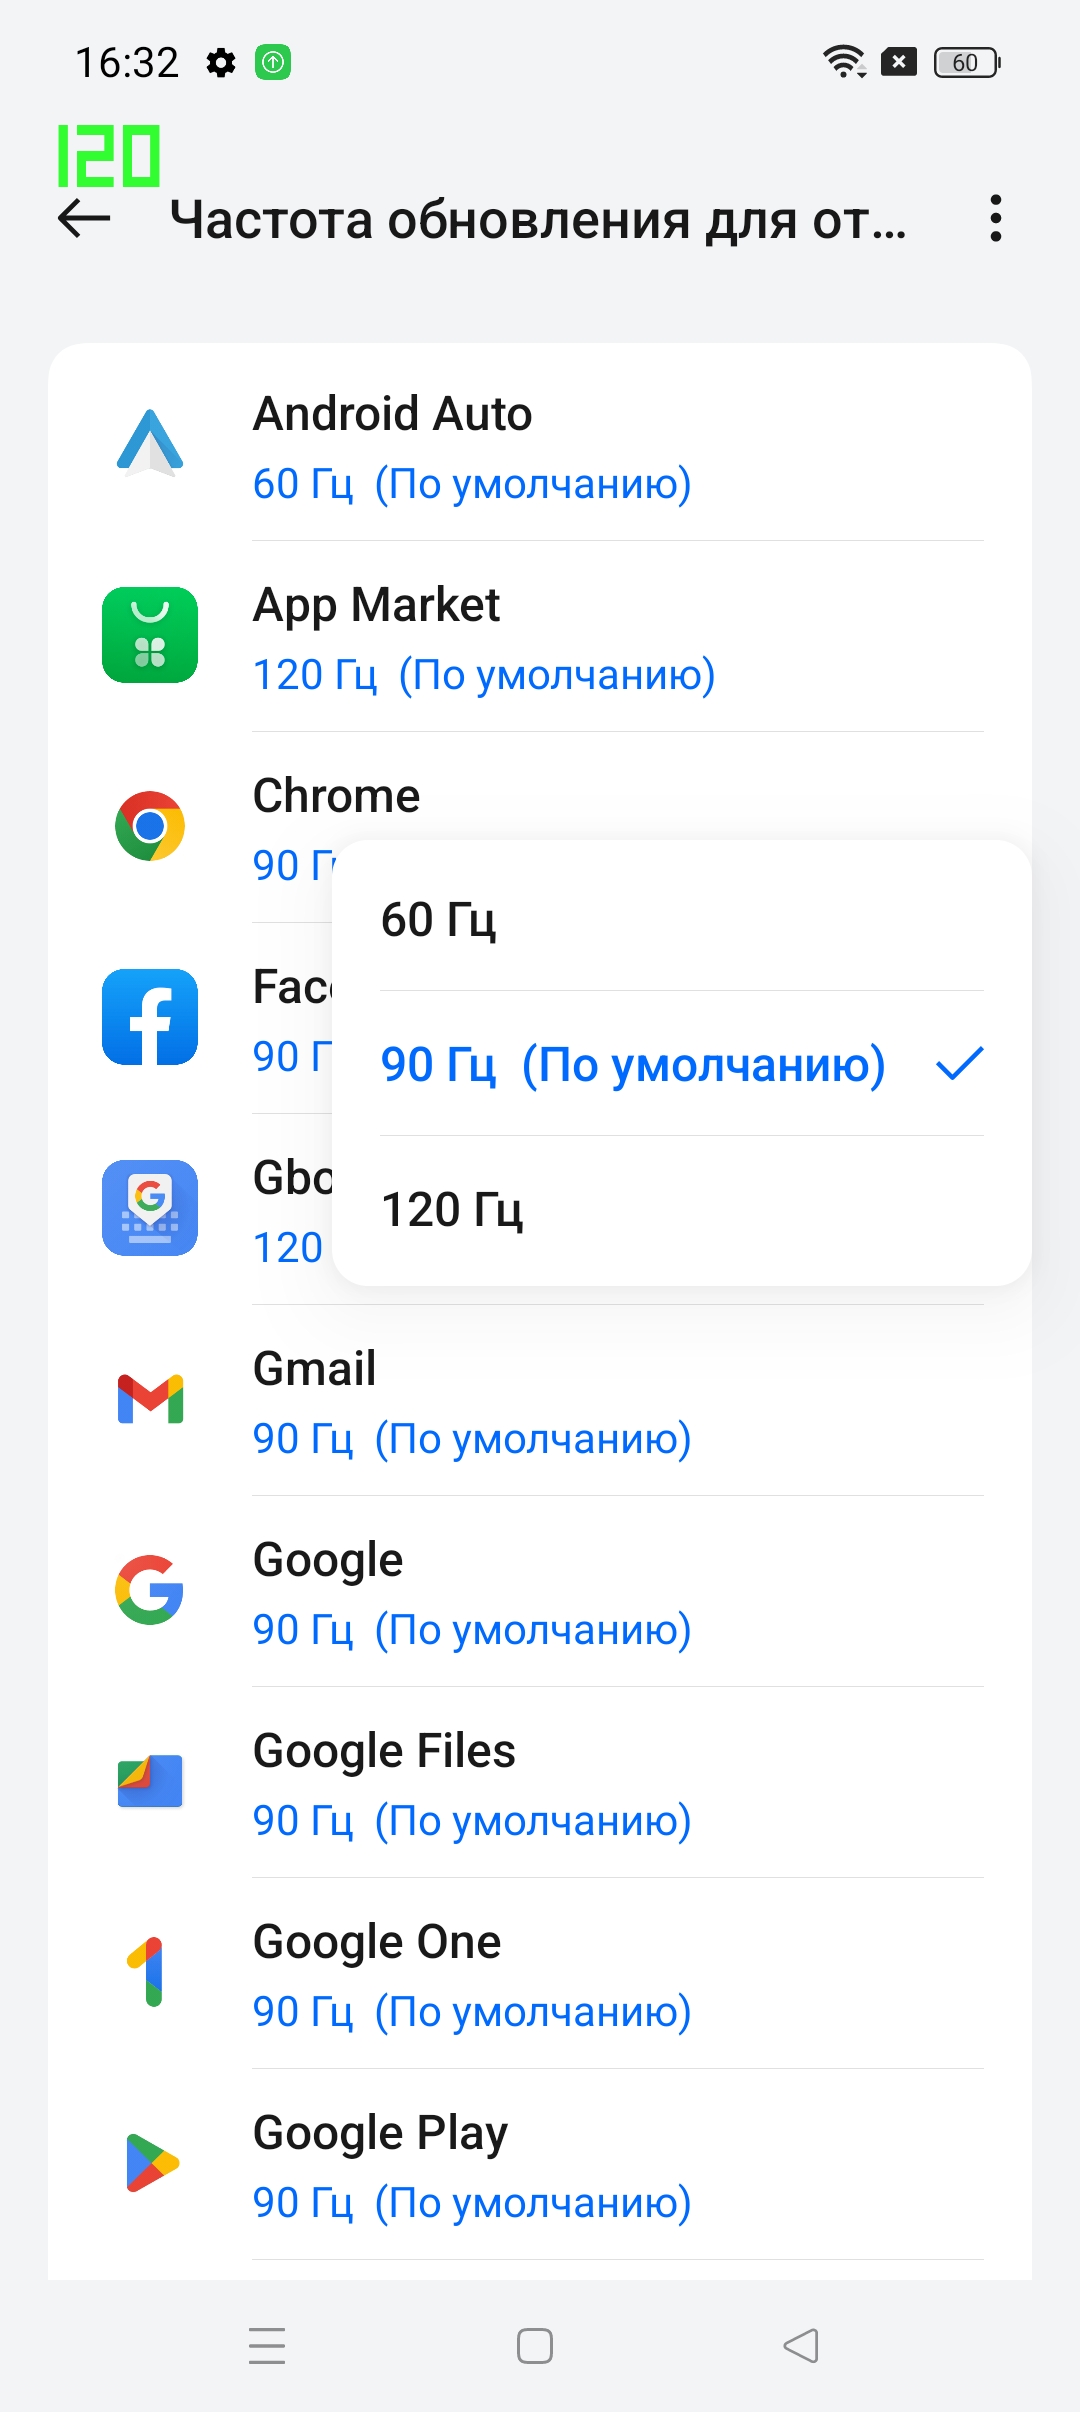Screen dimensions: 1080x2412
Task: Select 90 Гц (По умолчанию) popup option
Action: (x=680, y=1064)
